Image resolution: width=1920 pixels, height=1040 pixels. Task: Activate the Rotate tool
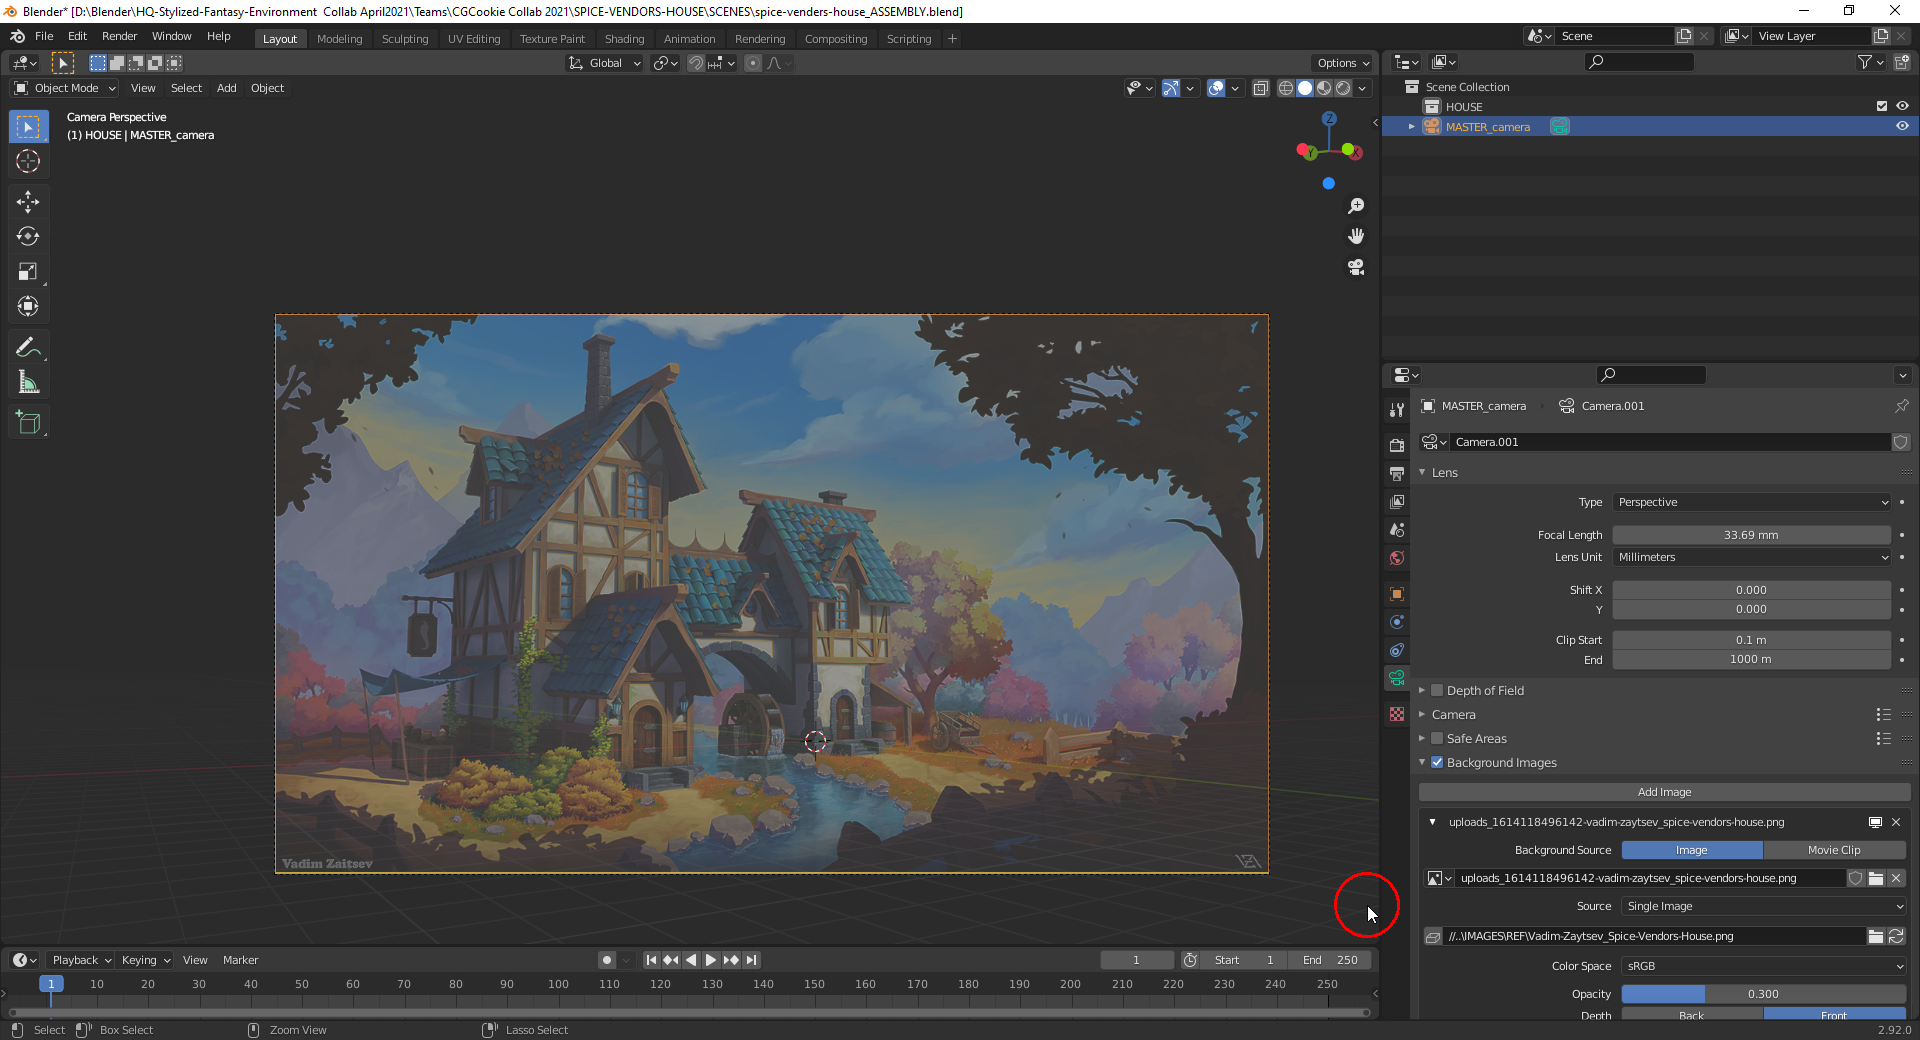tap(28, 237)
